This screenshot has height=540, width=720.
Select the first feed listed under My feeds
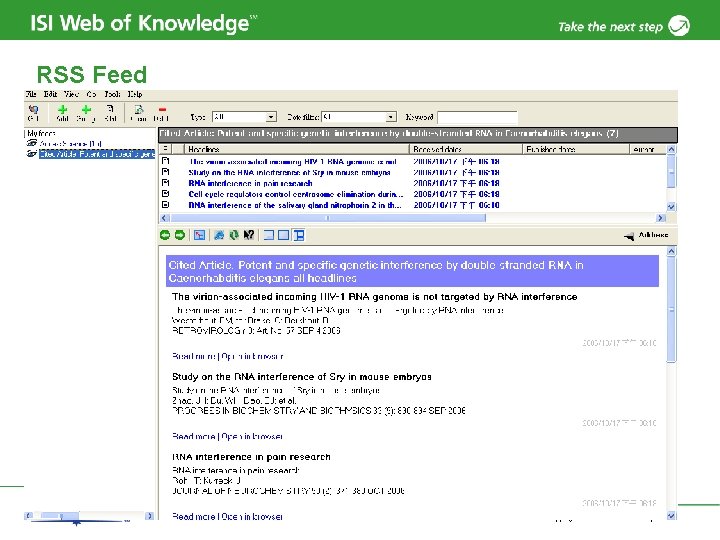pos(71,143)
